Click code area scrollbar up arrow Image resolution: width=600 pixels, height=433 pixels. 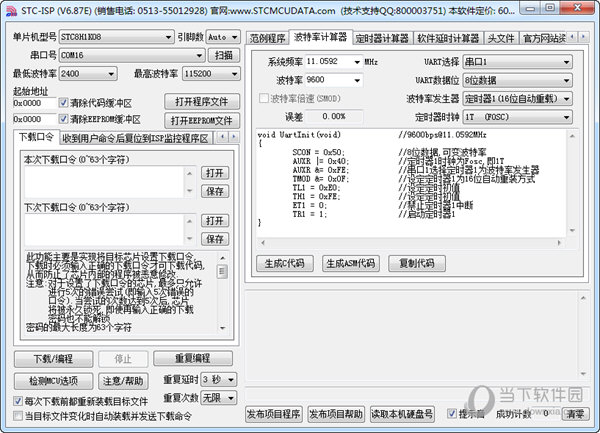tap(572, 136)
